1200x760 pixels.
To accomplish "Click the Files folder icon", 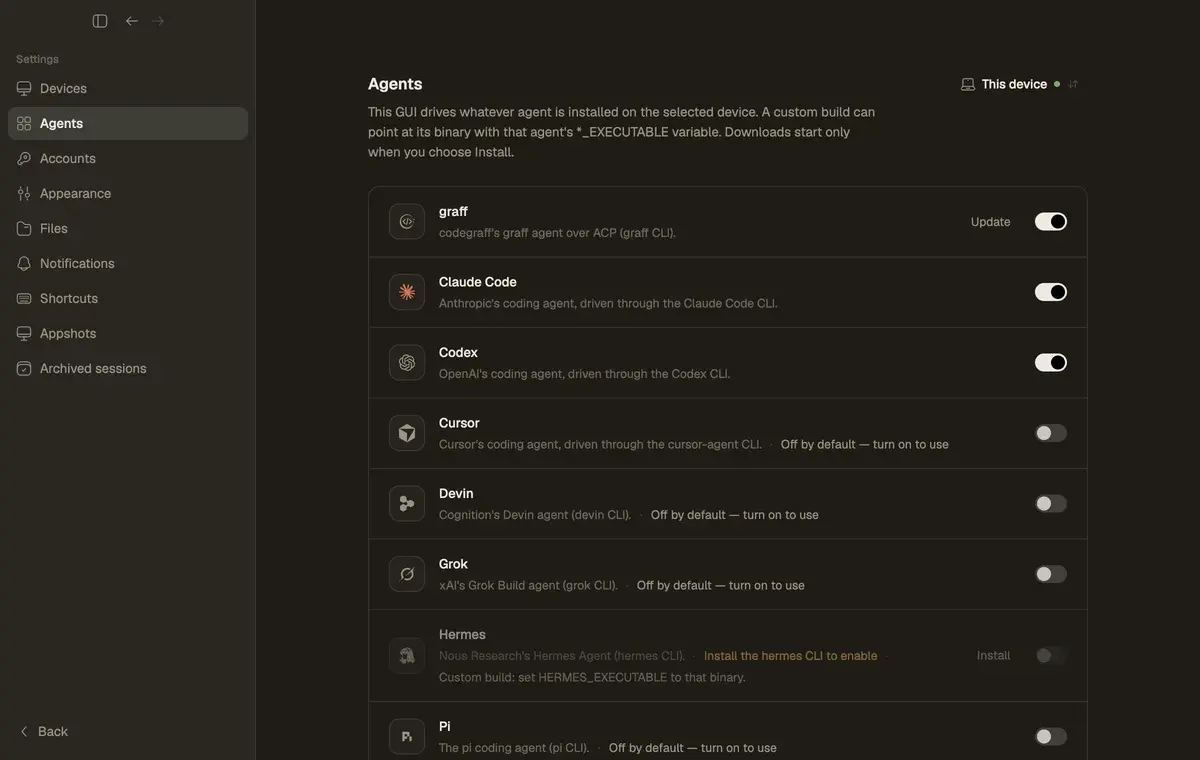I will [24, 228].
